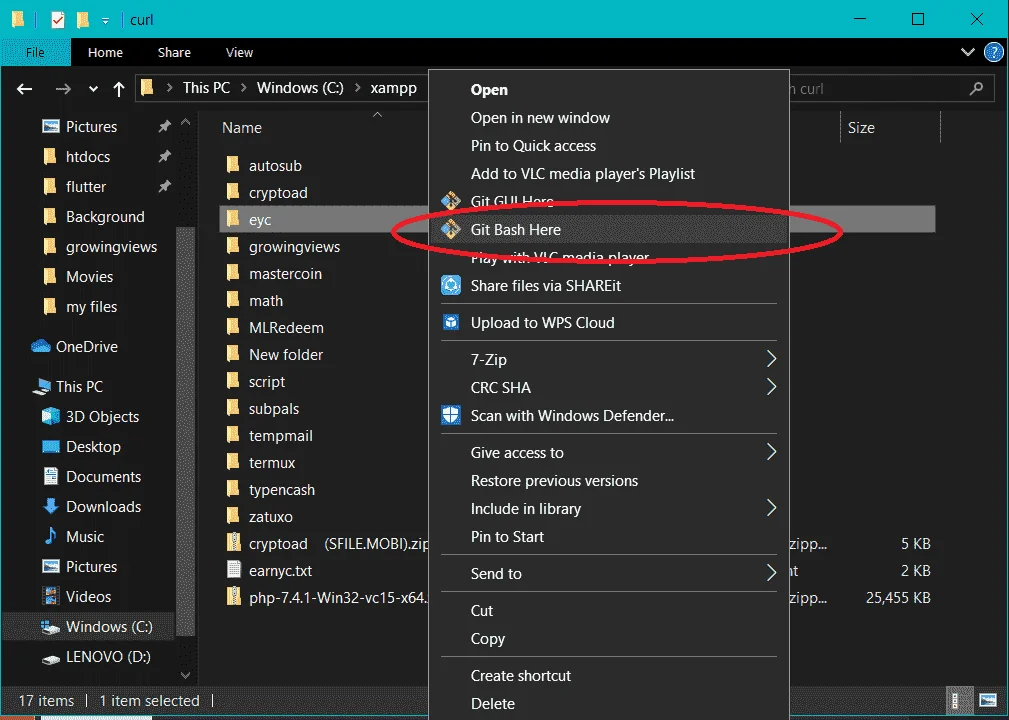Expand the 7-Zip submenu arrow
Viewport: 1009px width, 720px height.
pos(771,359)
